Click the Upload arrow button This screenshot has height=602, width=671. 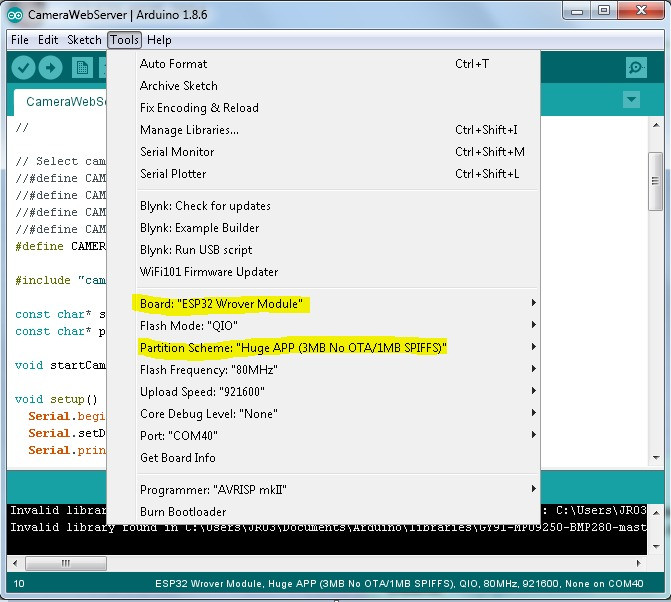click(50, 68)
